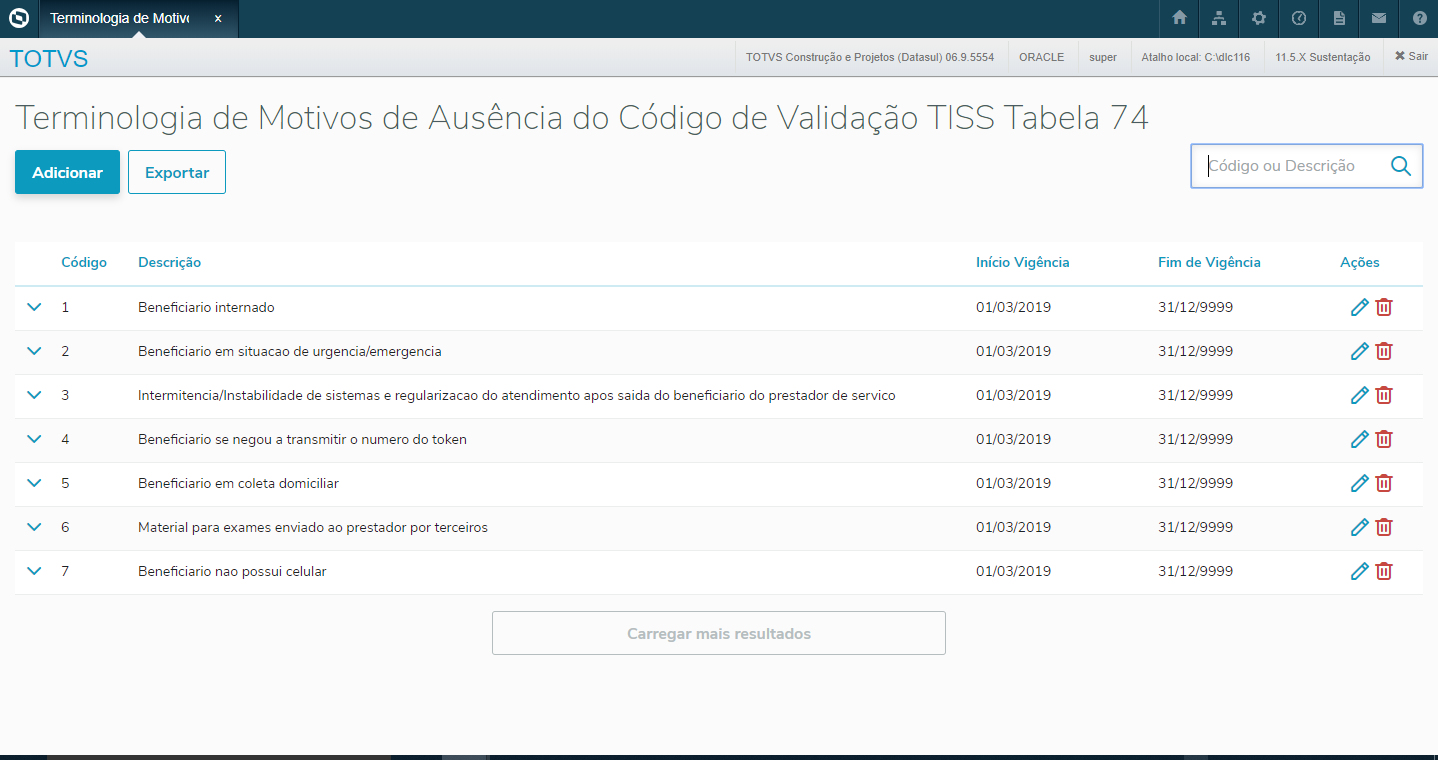Viewport: 1438px width, 760px height.
Task: Click the Exportar button
Action: [177, 172]
